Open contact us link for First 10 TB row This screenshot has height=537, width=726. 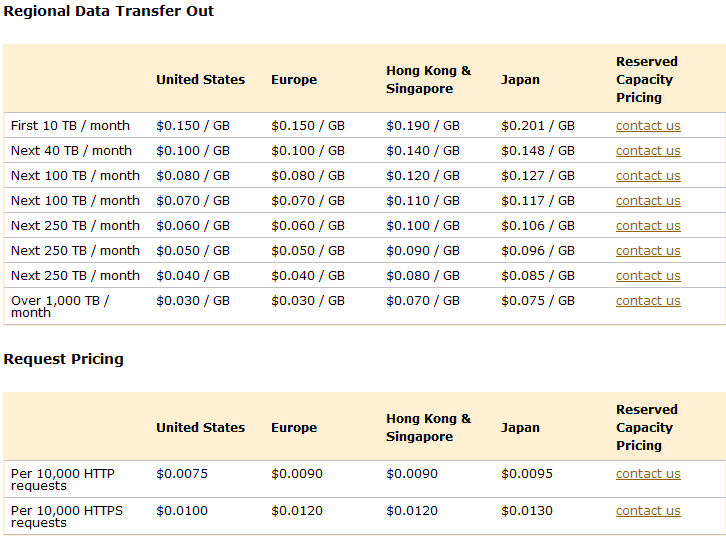[648, 125]
